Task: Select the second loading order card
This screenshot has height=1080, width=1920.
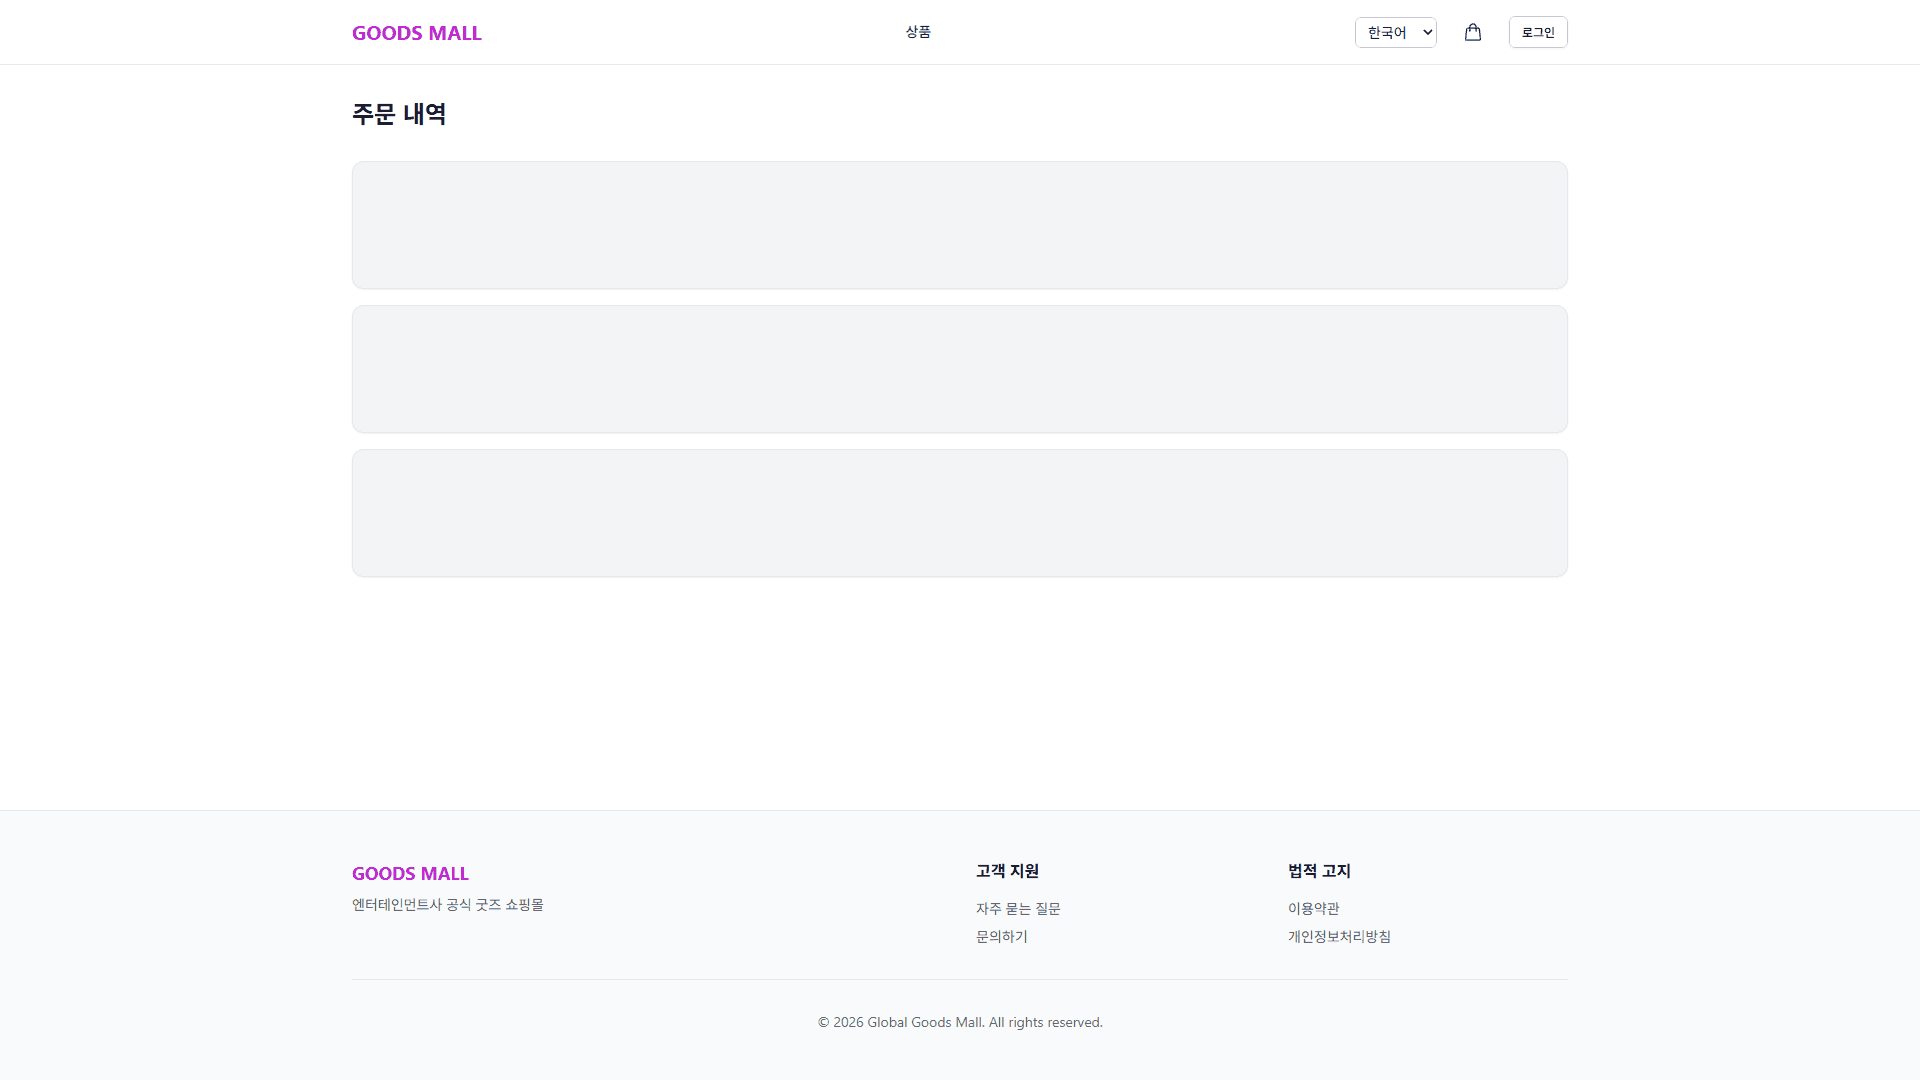Action: (959, 369)
